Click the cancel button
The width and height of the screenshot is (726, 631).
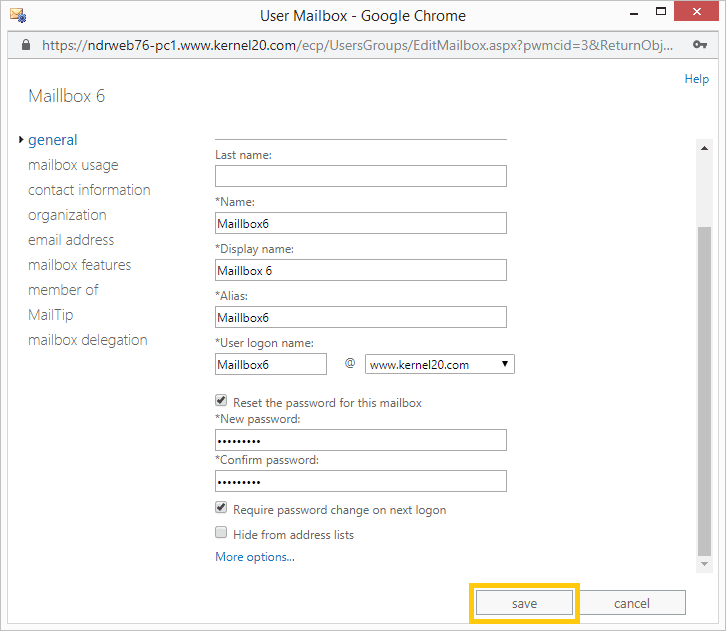coord(632,603)
